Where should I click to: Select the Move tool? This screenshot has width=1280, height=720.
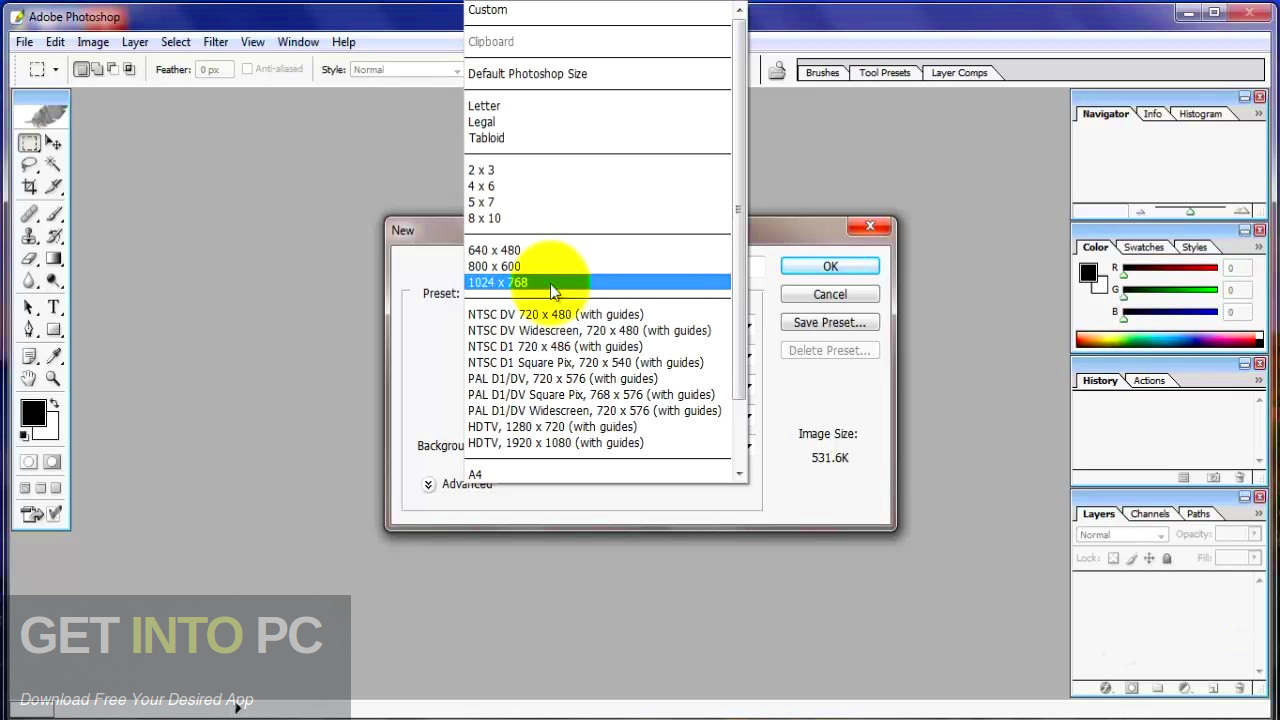(x=53, y=143)
